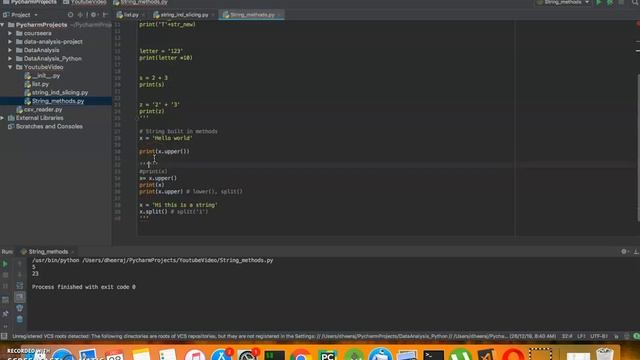Select Scratches and Consoles node

tap(45, 127)
